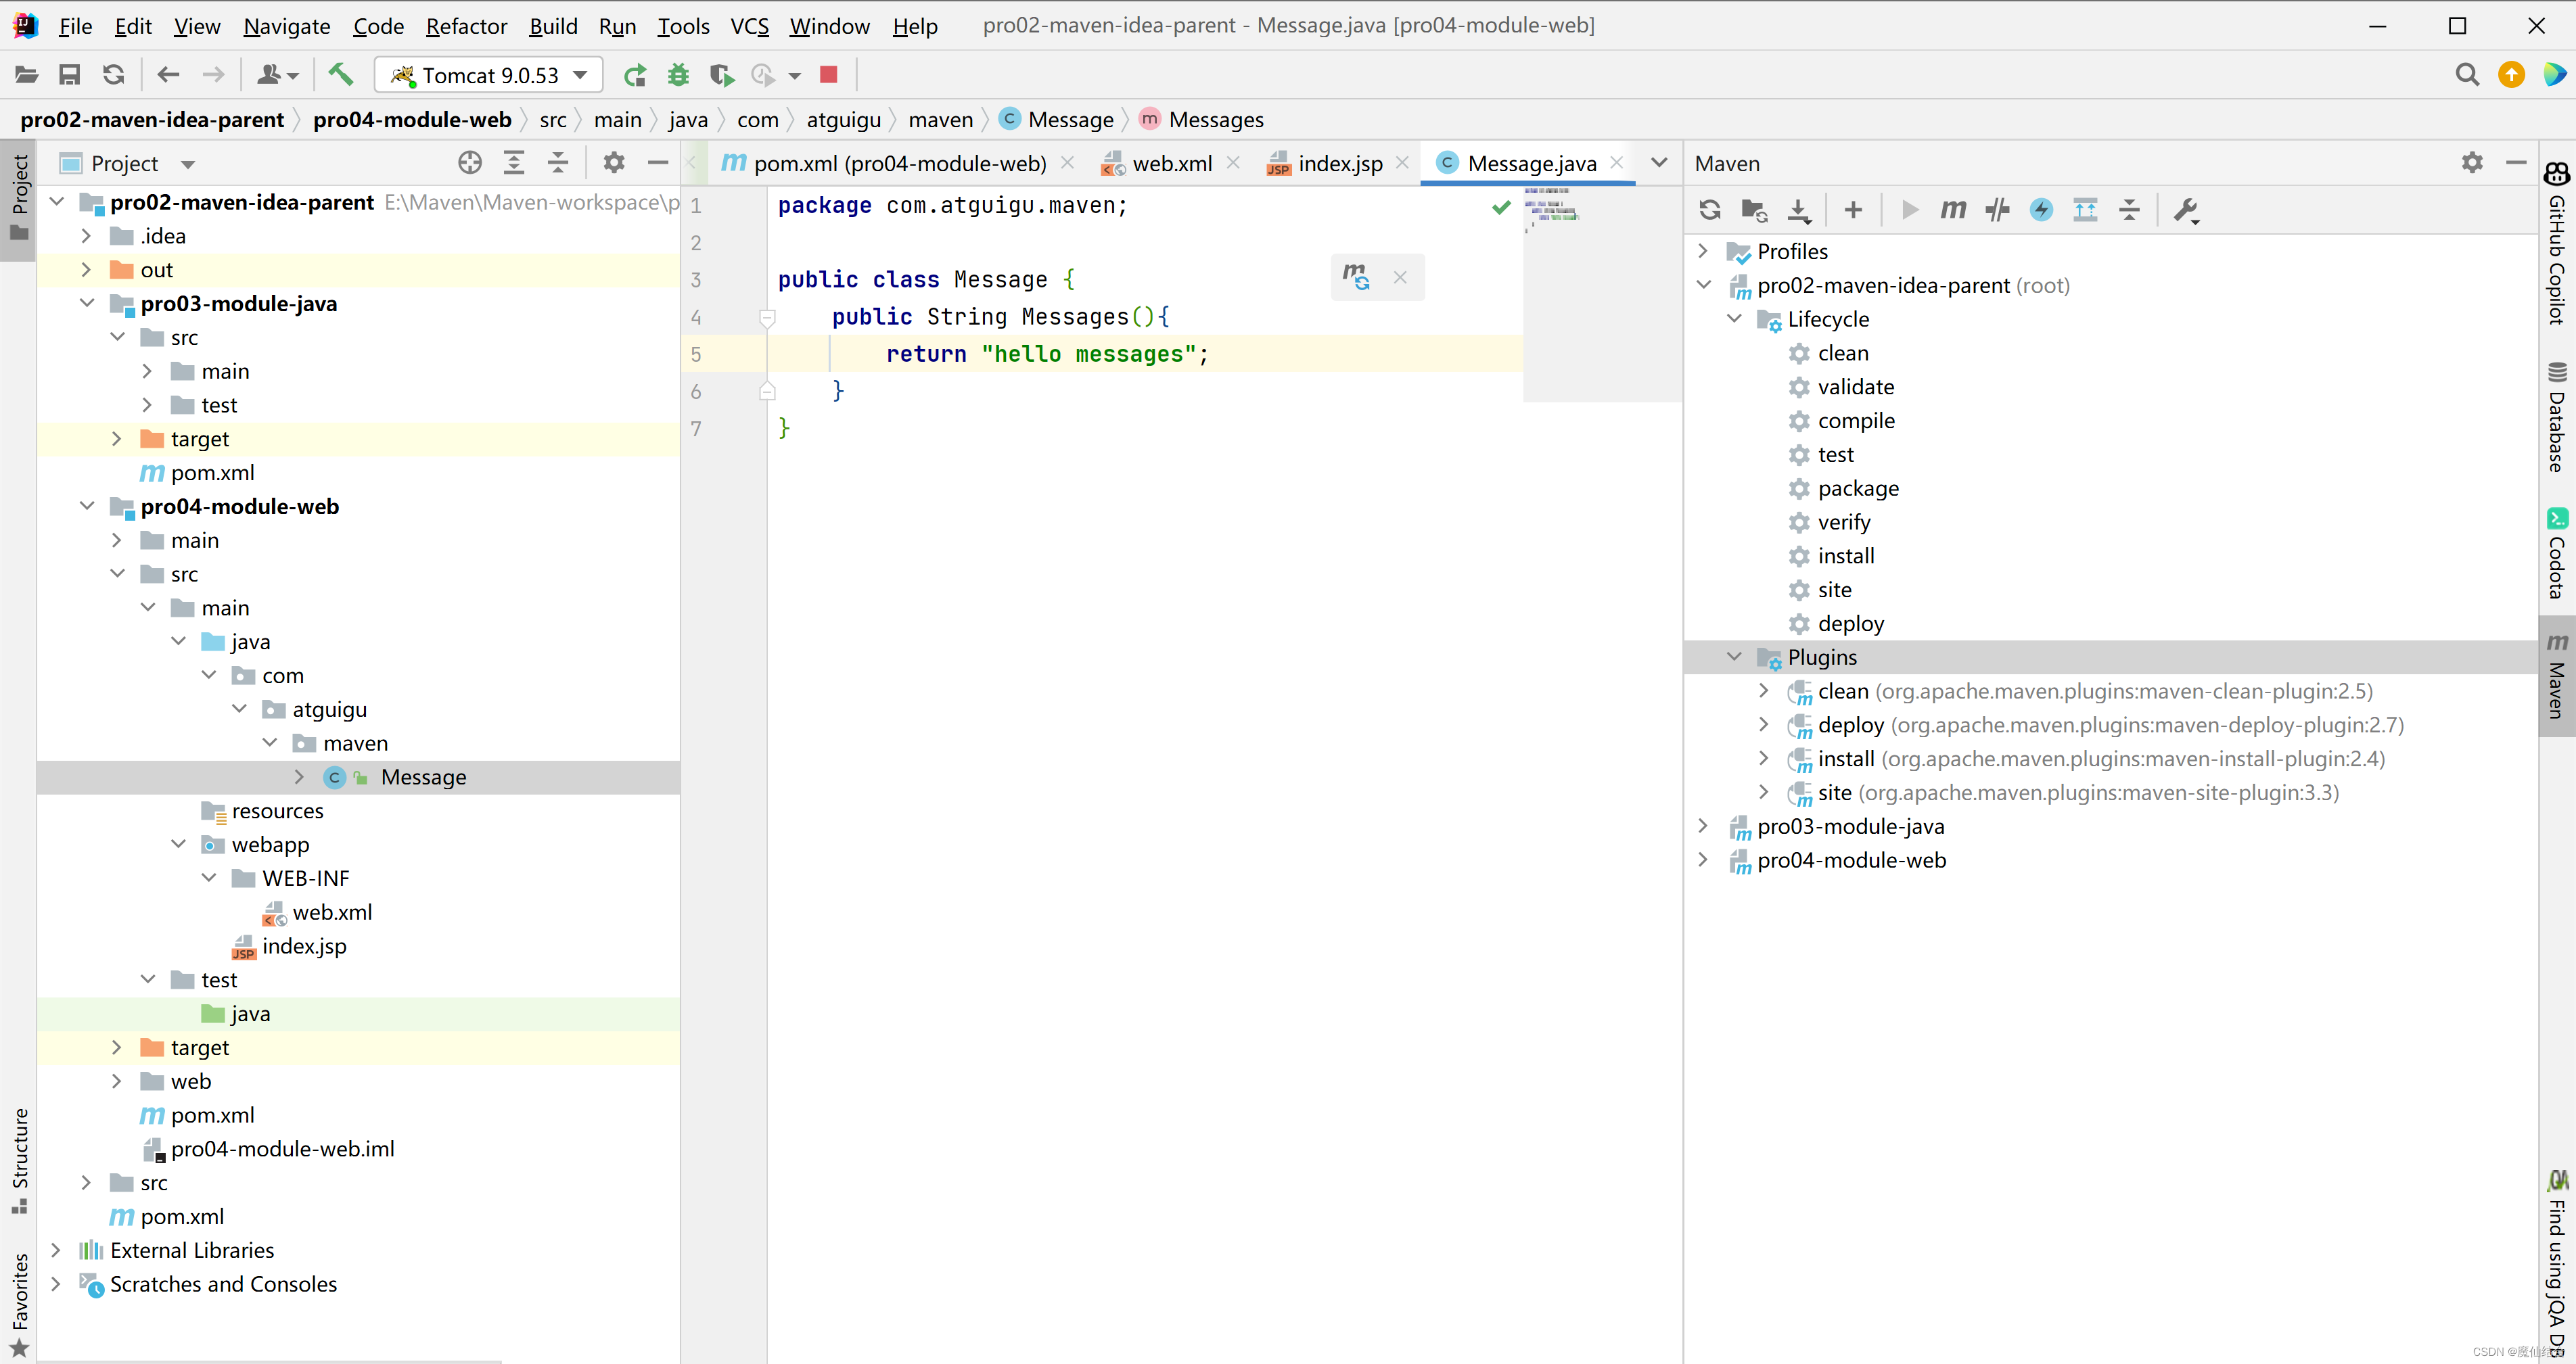Expand the .idea folder node
Viewport: 2576px width, 1364px height.
click(x=87, y=236)
